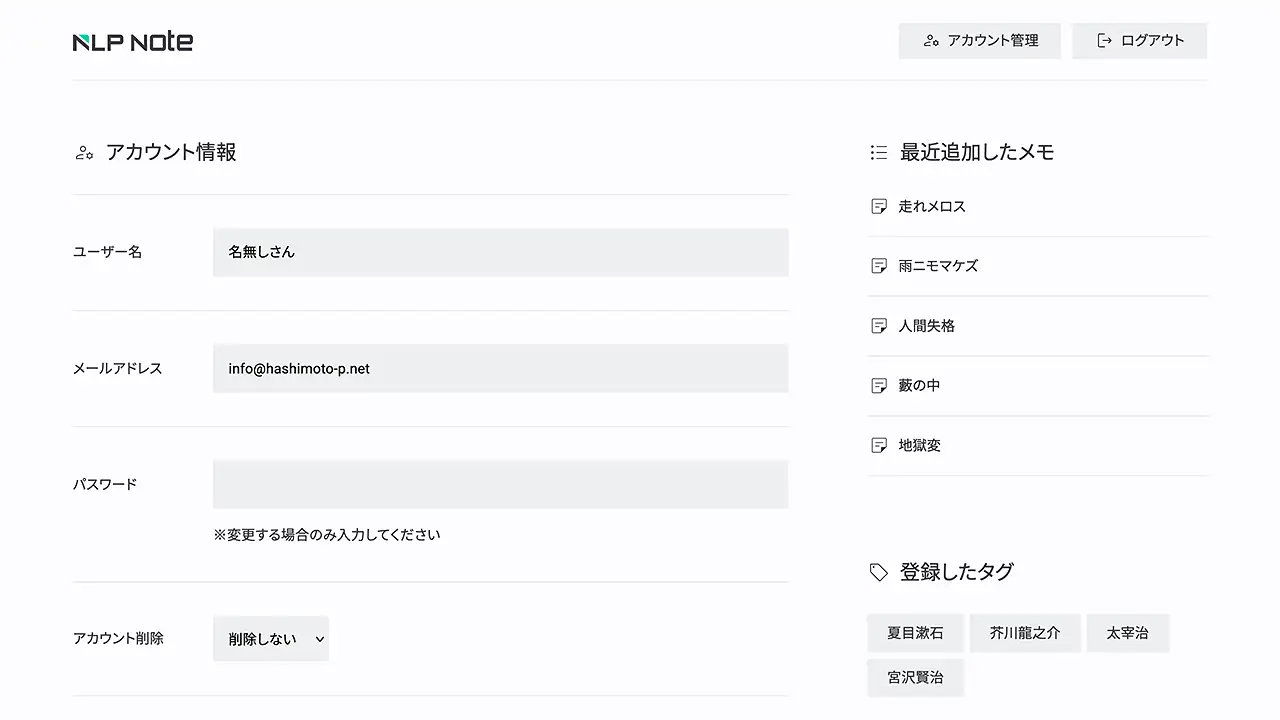Focus the メールアドレス input field

[x=500, y=368]
